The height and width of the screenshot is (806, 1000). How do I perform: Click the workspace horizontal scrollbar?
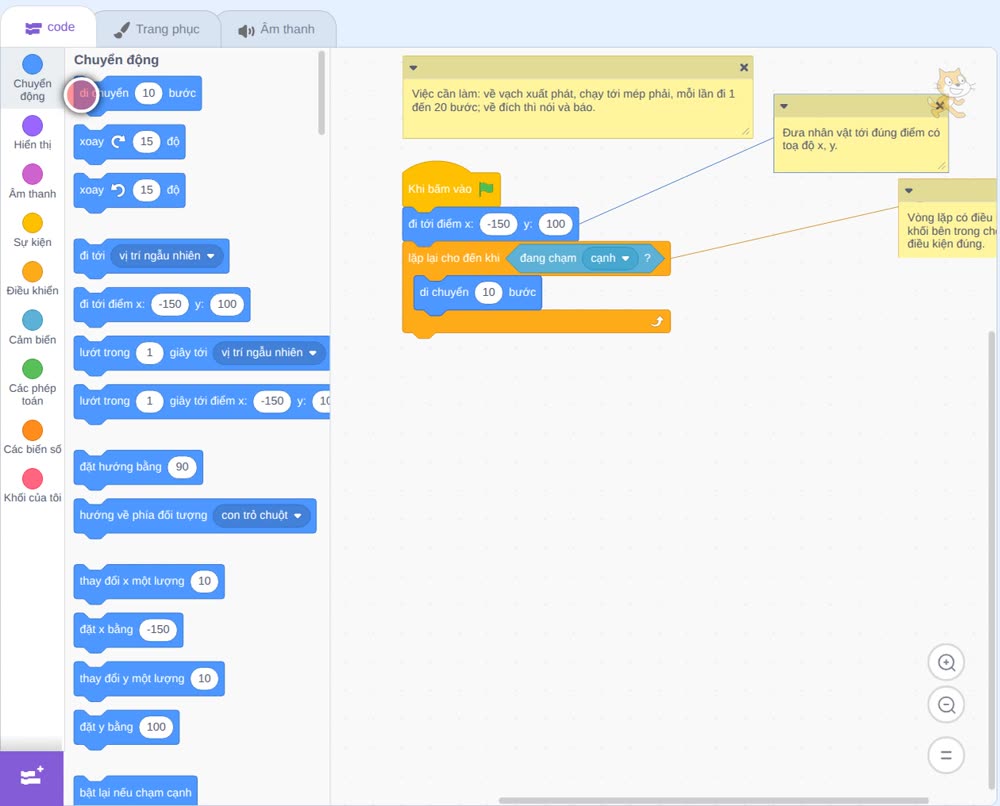(713, 800)
